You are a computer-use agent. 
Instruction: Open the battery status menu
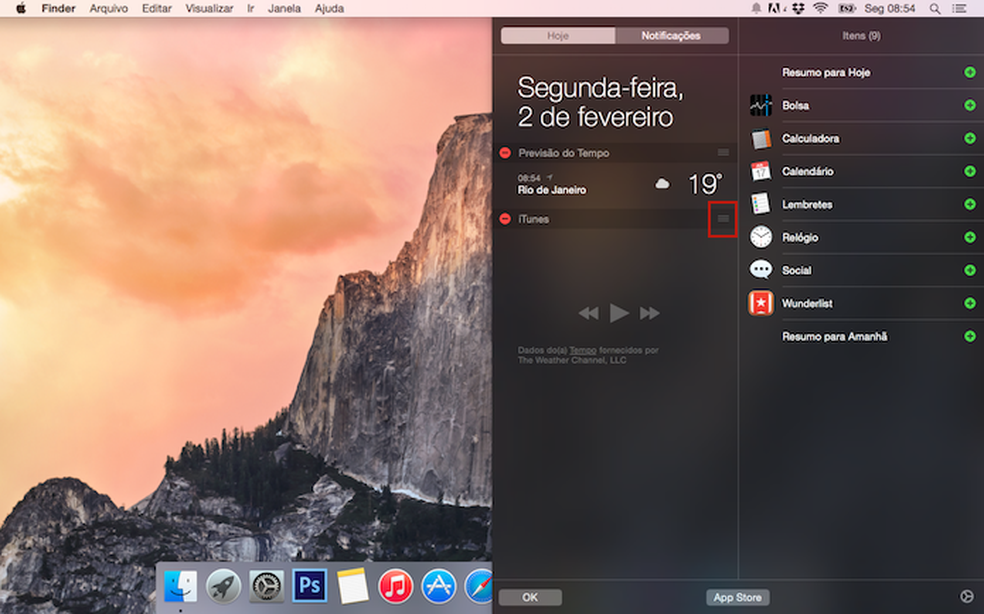[845, 8]
